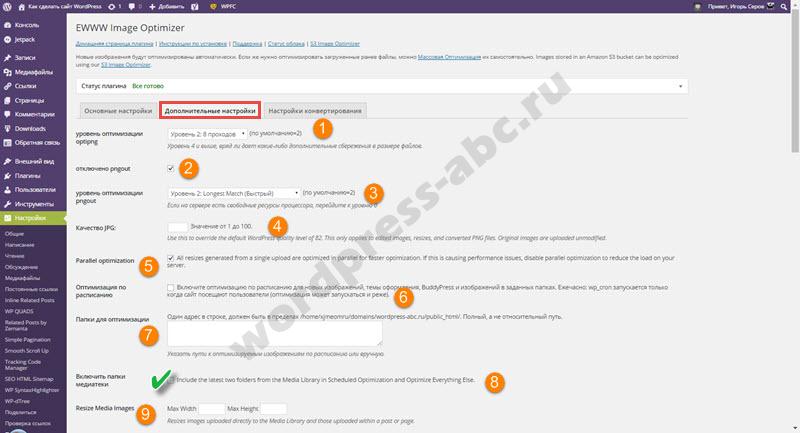This screenshot has height=433, width=800.
Task: Open the updates counter icon in admin bar
Action: 112,7
